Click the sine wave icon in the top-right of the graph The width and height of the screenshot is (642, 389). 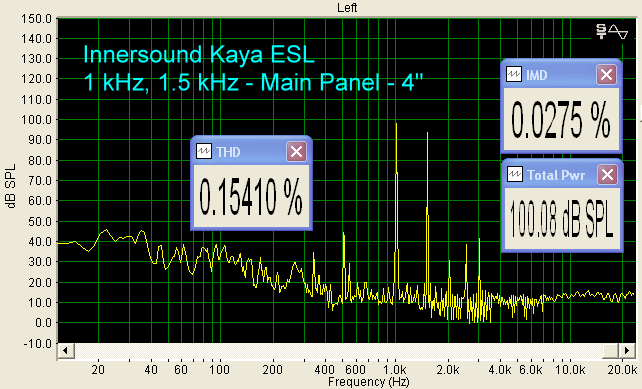[618, 32]
